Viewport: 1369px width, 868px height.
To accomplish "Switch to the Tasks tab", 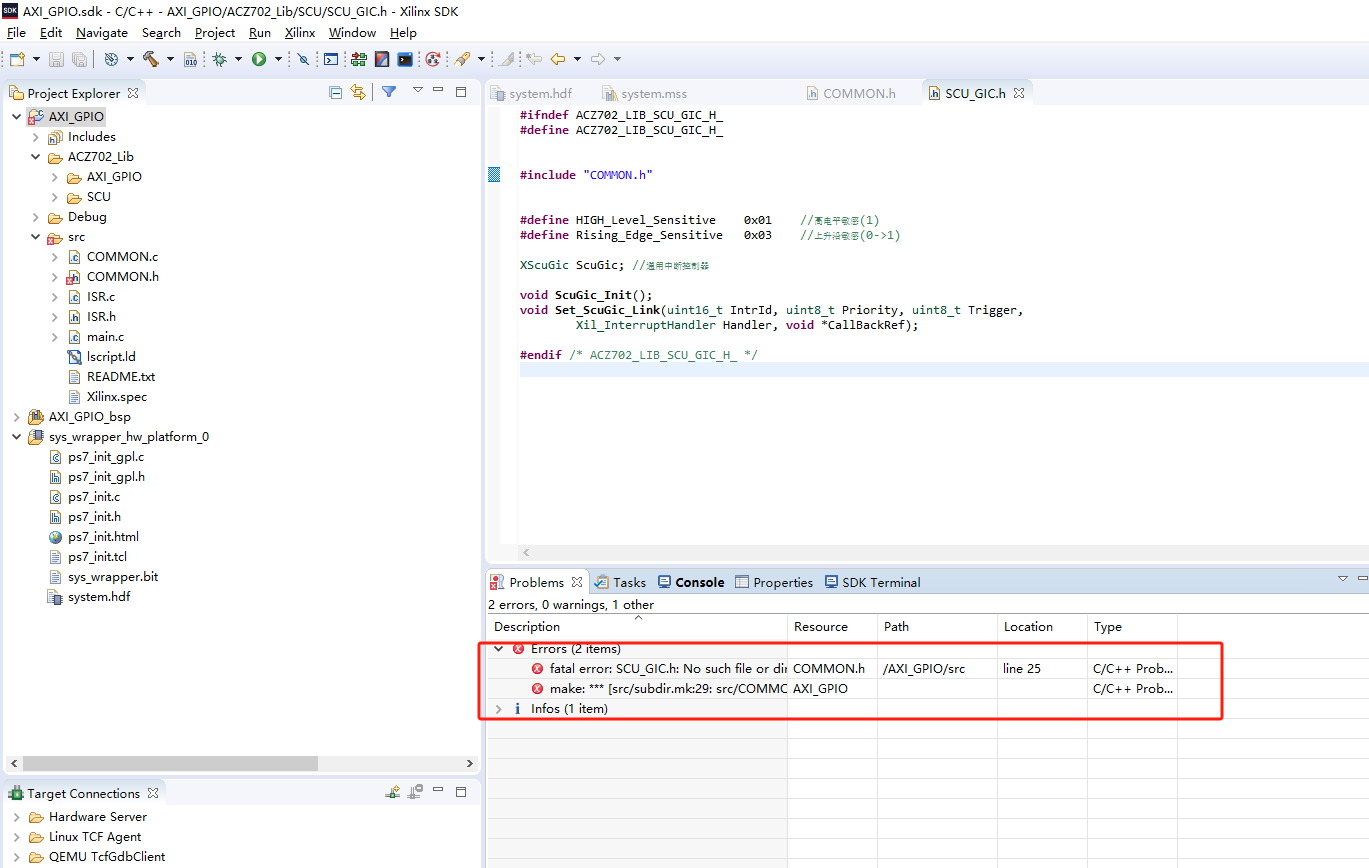I will 620,582.
